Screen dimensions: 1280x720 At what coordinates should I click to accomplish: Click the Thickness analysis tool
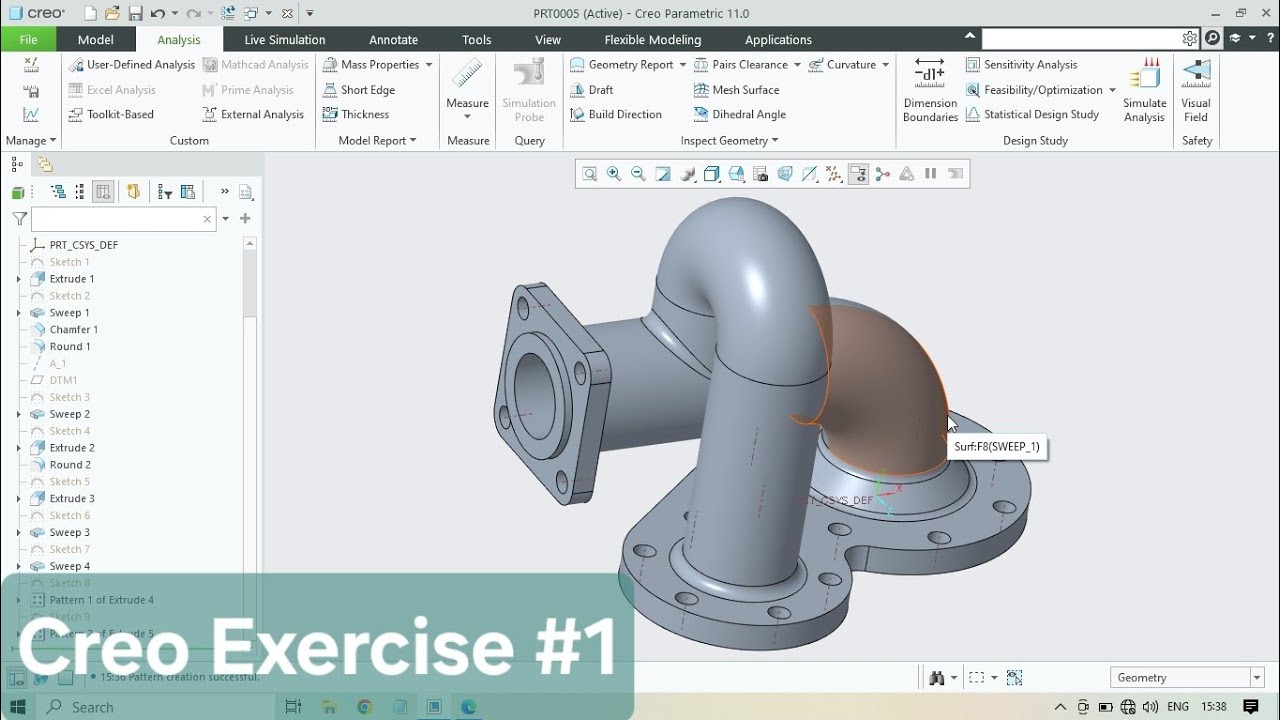tap(356, 114)
